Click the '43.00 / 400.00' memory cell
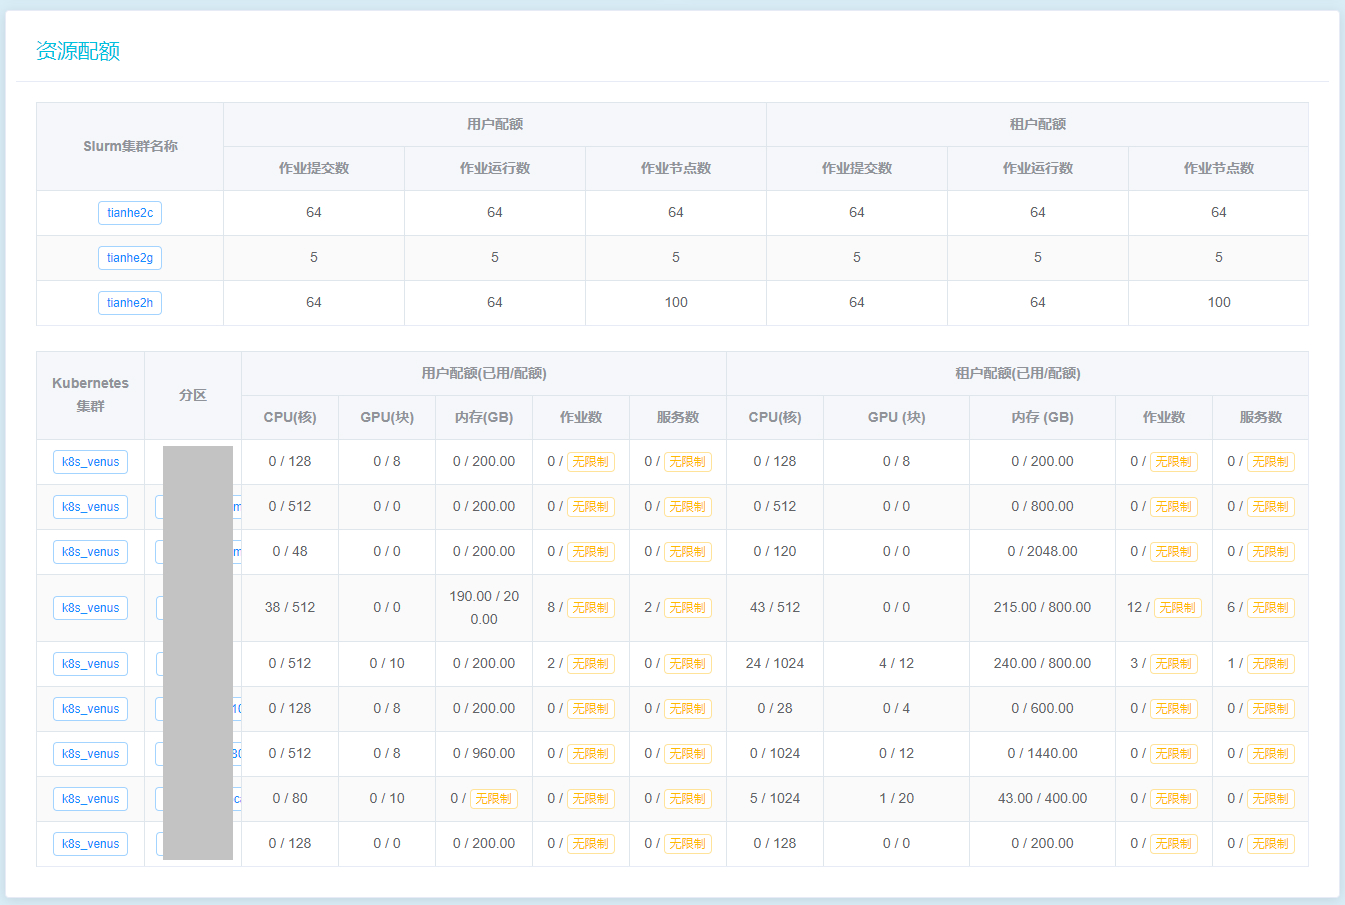Viewport: 1345px width, 905px height. [x=1042, y=798]
